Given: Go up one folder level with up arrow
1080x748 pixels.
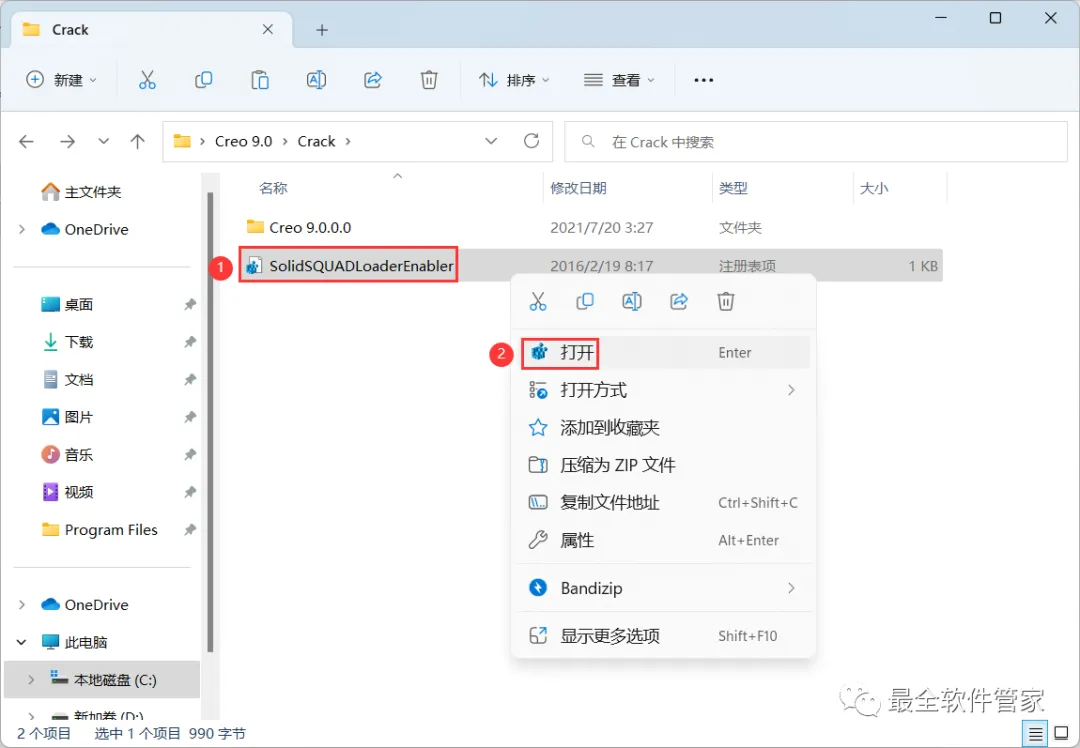Looking at the screenshot, I should point(138,141).
